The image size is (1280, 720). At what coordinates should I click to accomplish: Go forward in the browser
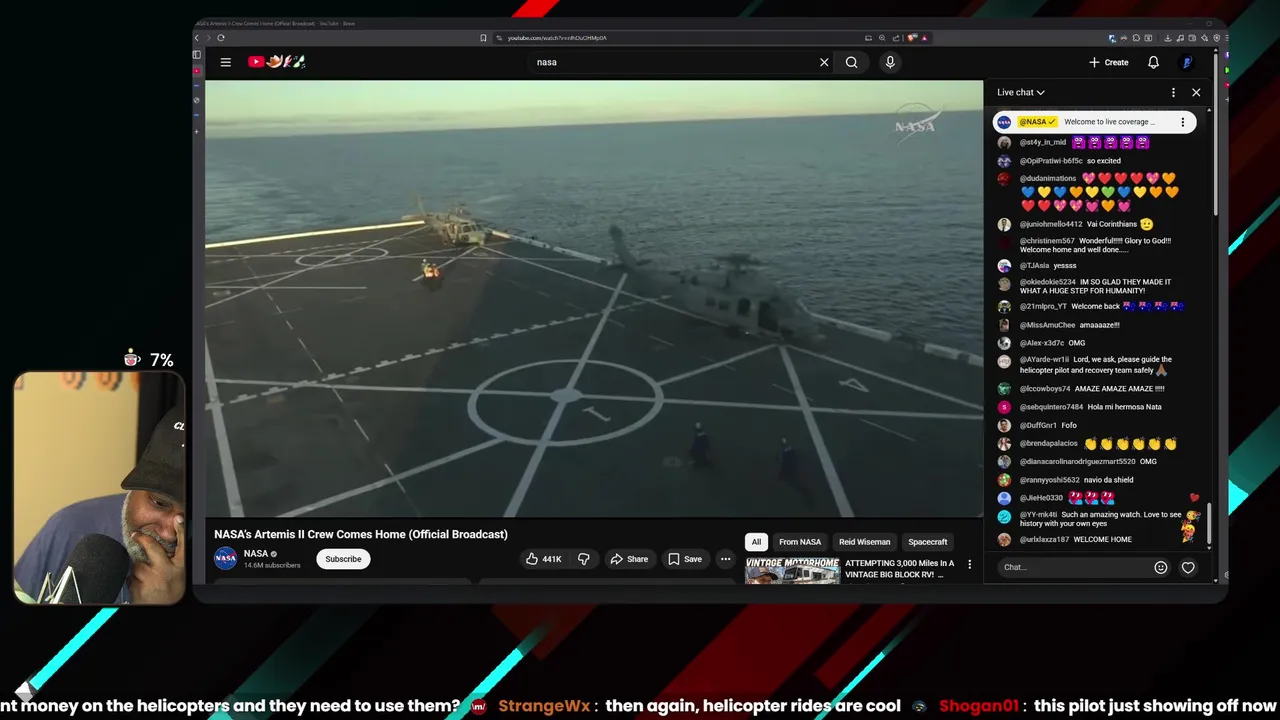point(208,38)
